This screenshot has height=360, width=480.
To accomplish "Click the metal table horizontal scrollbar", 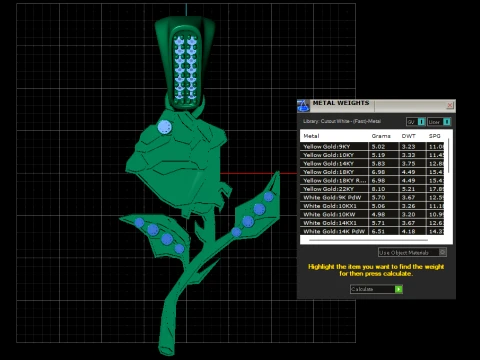I will click(x=368, y=240).
